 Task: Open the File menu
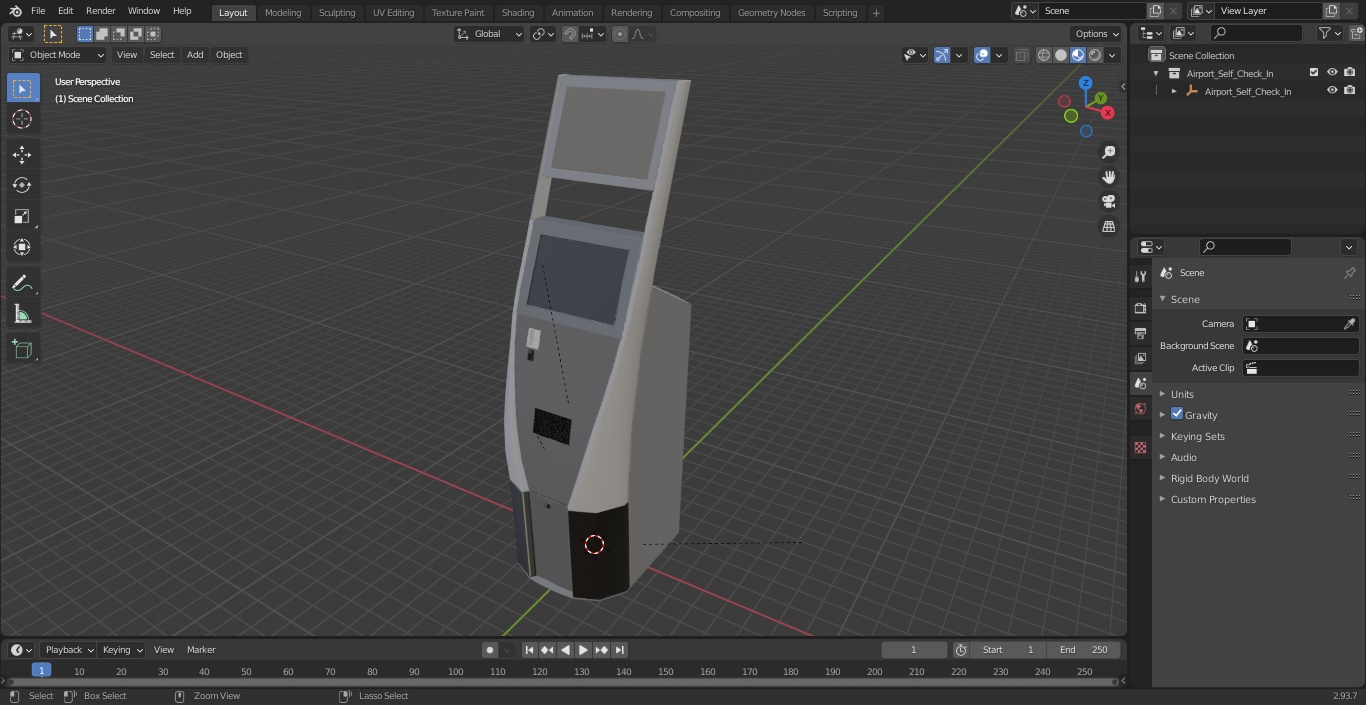[x=38, y=11]
